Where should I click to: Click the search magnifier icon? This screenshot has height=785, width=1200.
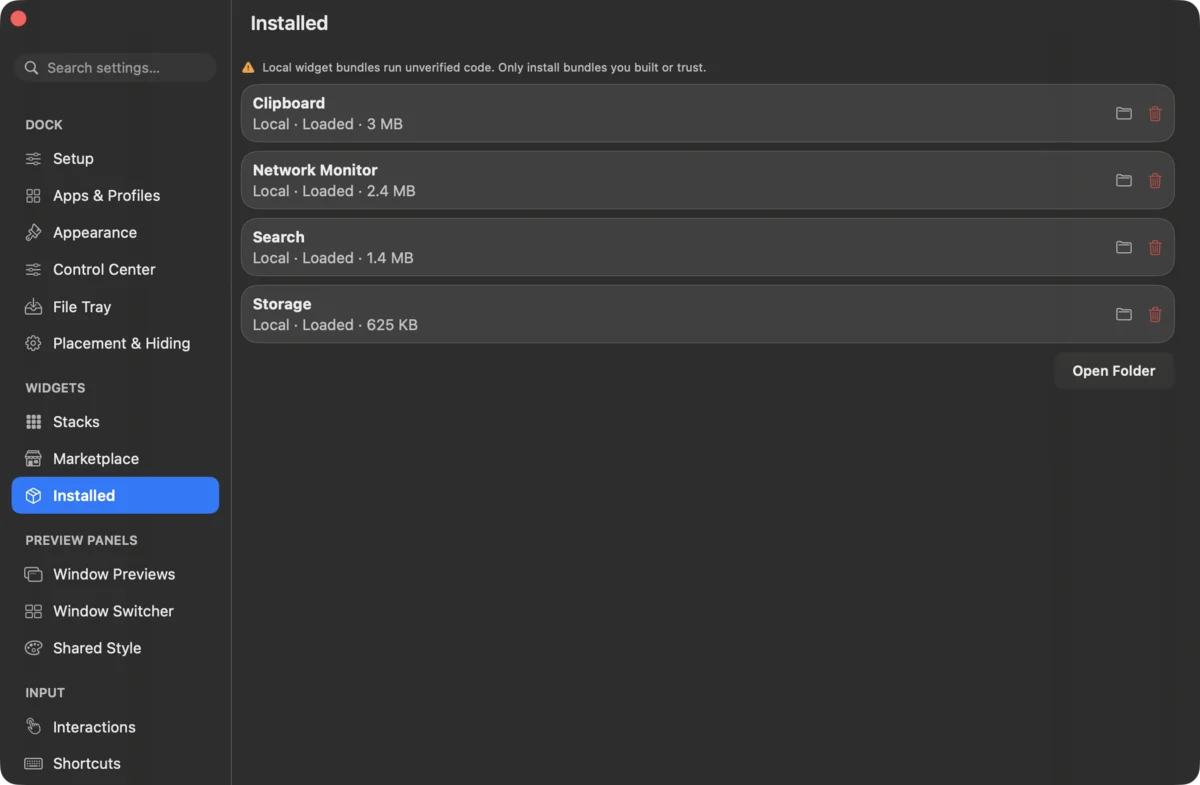[32, 68]
